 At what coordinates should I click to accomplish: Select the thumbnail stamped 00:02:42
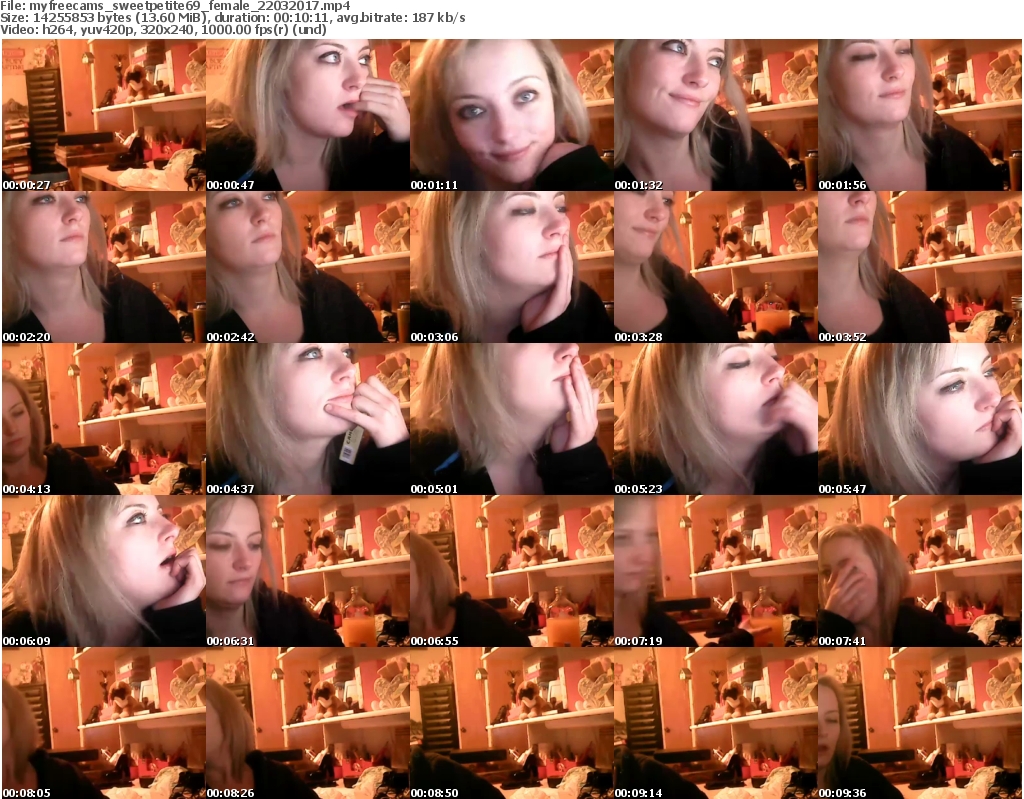pyautogui.click(x=308, y=267)
